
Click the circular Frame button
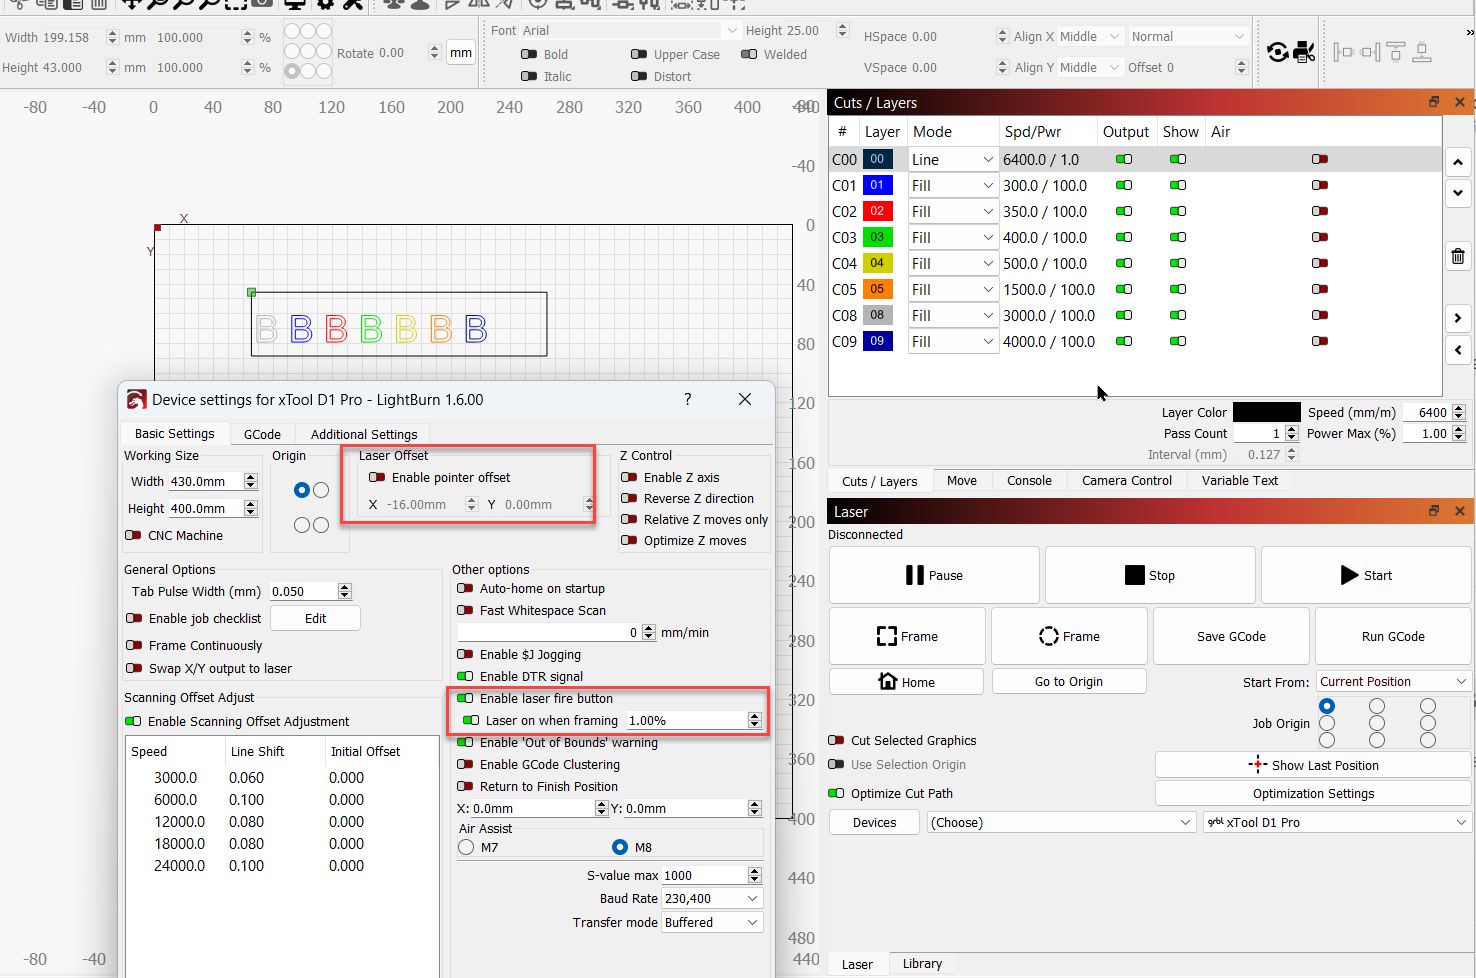click(1069, 636)
